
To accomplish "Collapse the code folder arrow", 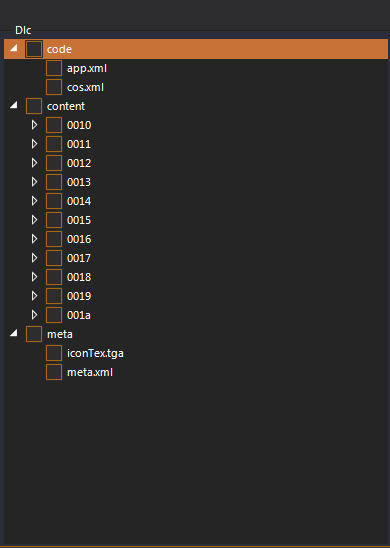I will click(14, 48).
